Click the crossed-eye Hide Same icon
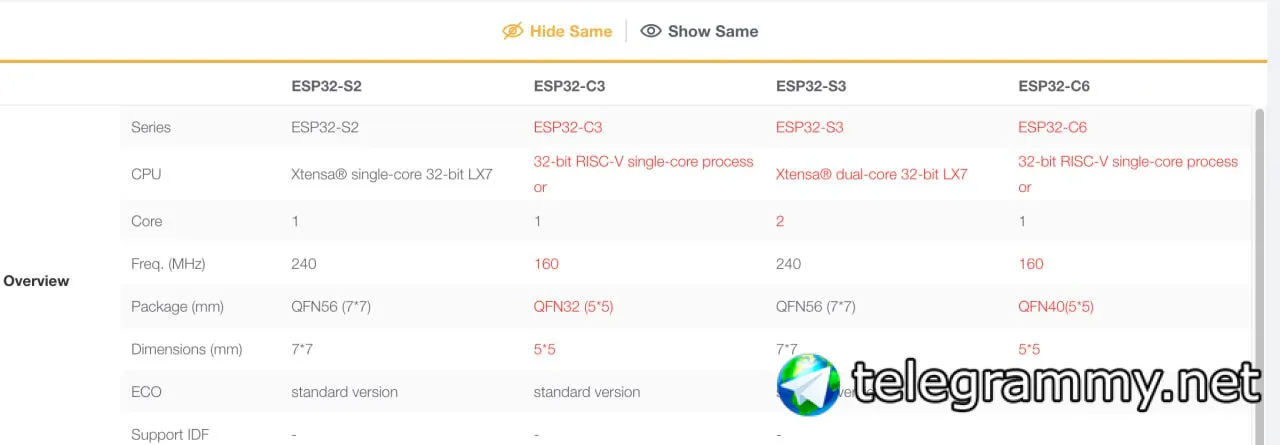This screenshot has height=445, width=1280. [x=512, y=31]
